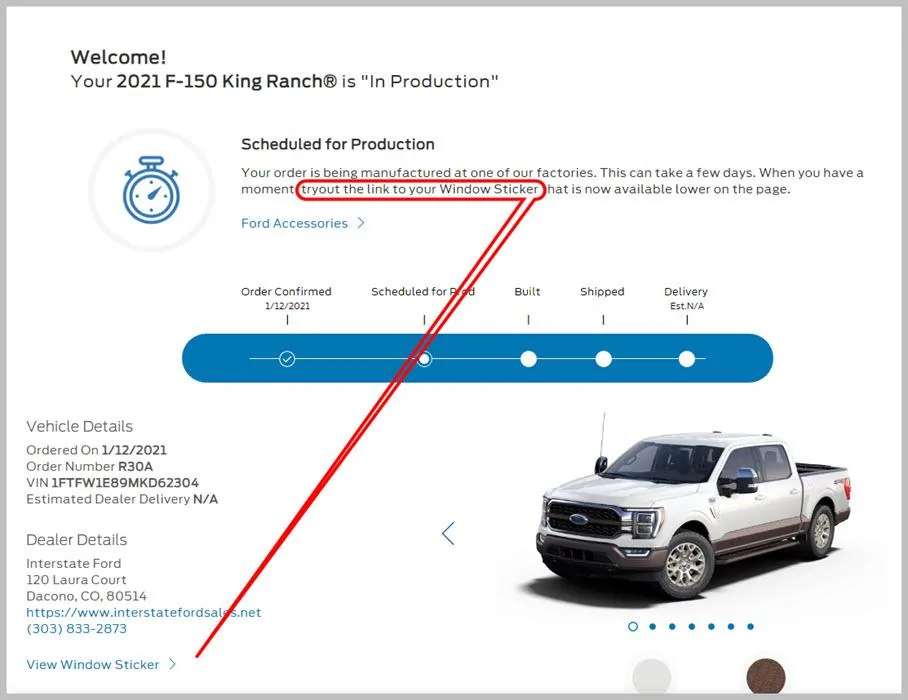Image resolution: width=908 pixels, height=700 pixels.
Task: Select the Scheduled for Prod step marker
Action: click(x=424, y=359)
